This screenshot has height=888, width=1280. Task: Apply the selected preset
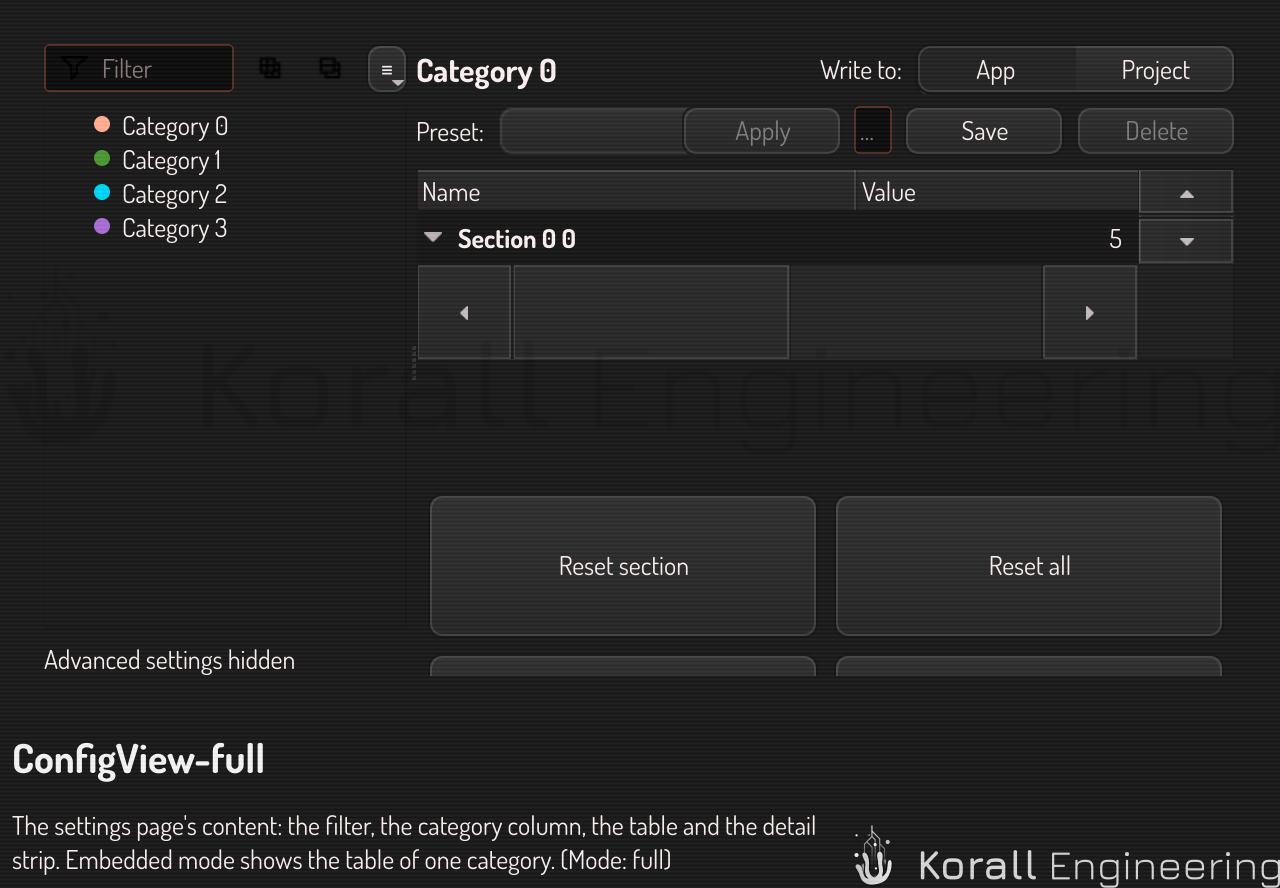click(x=762, y=131)
